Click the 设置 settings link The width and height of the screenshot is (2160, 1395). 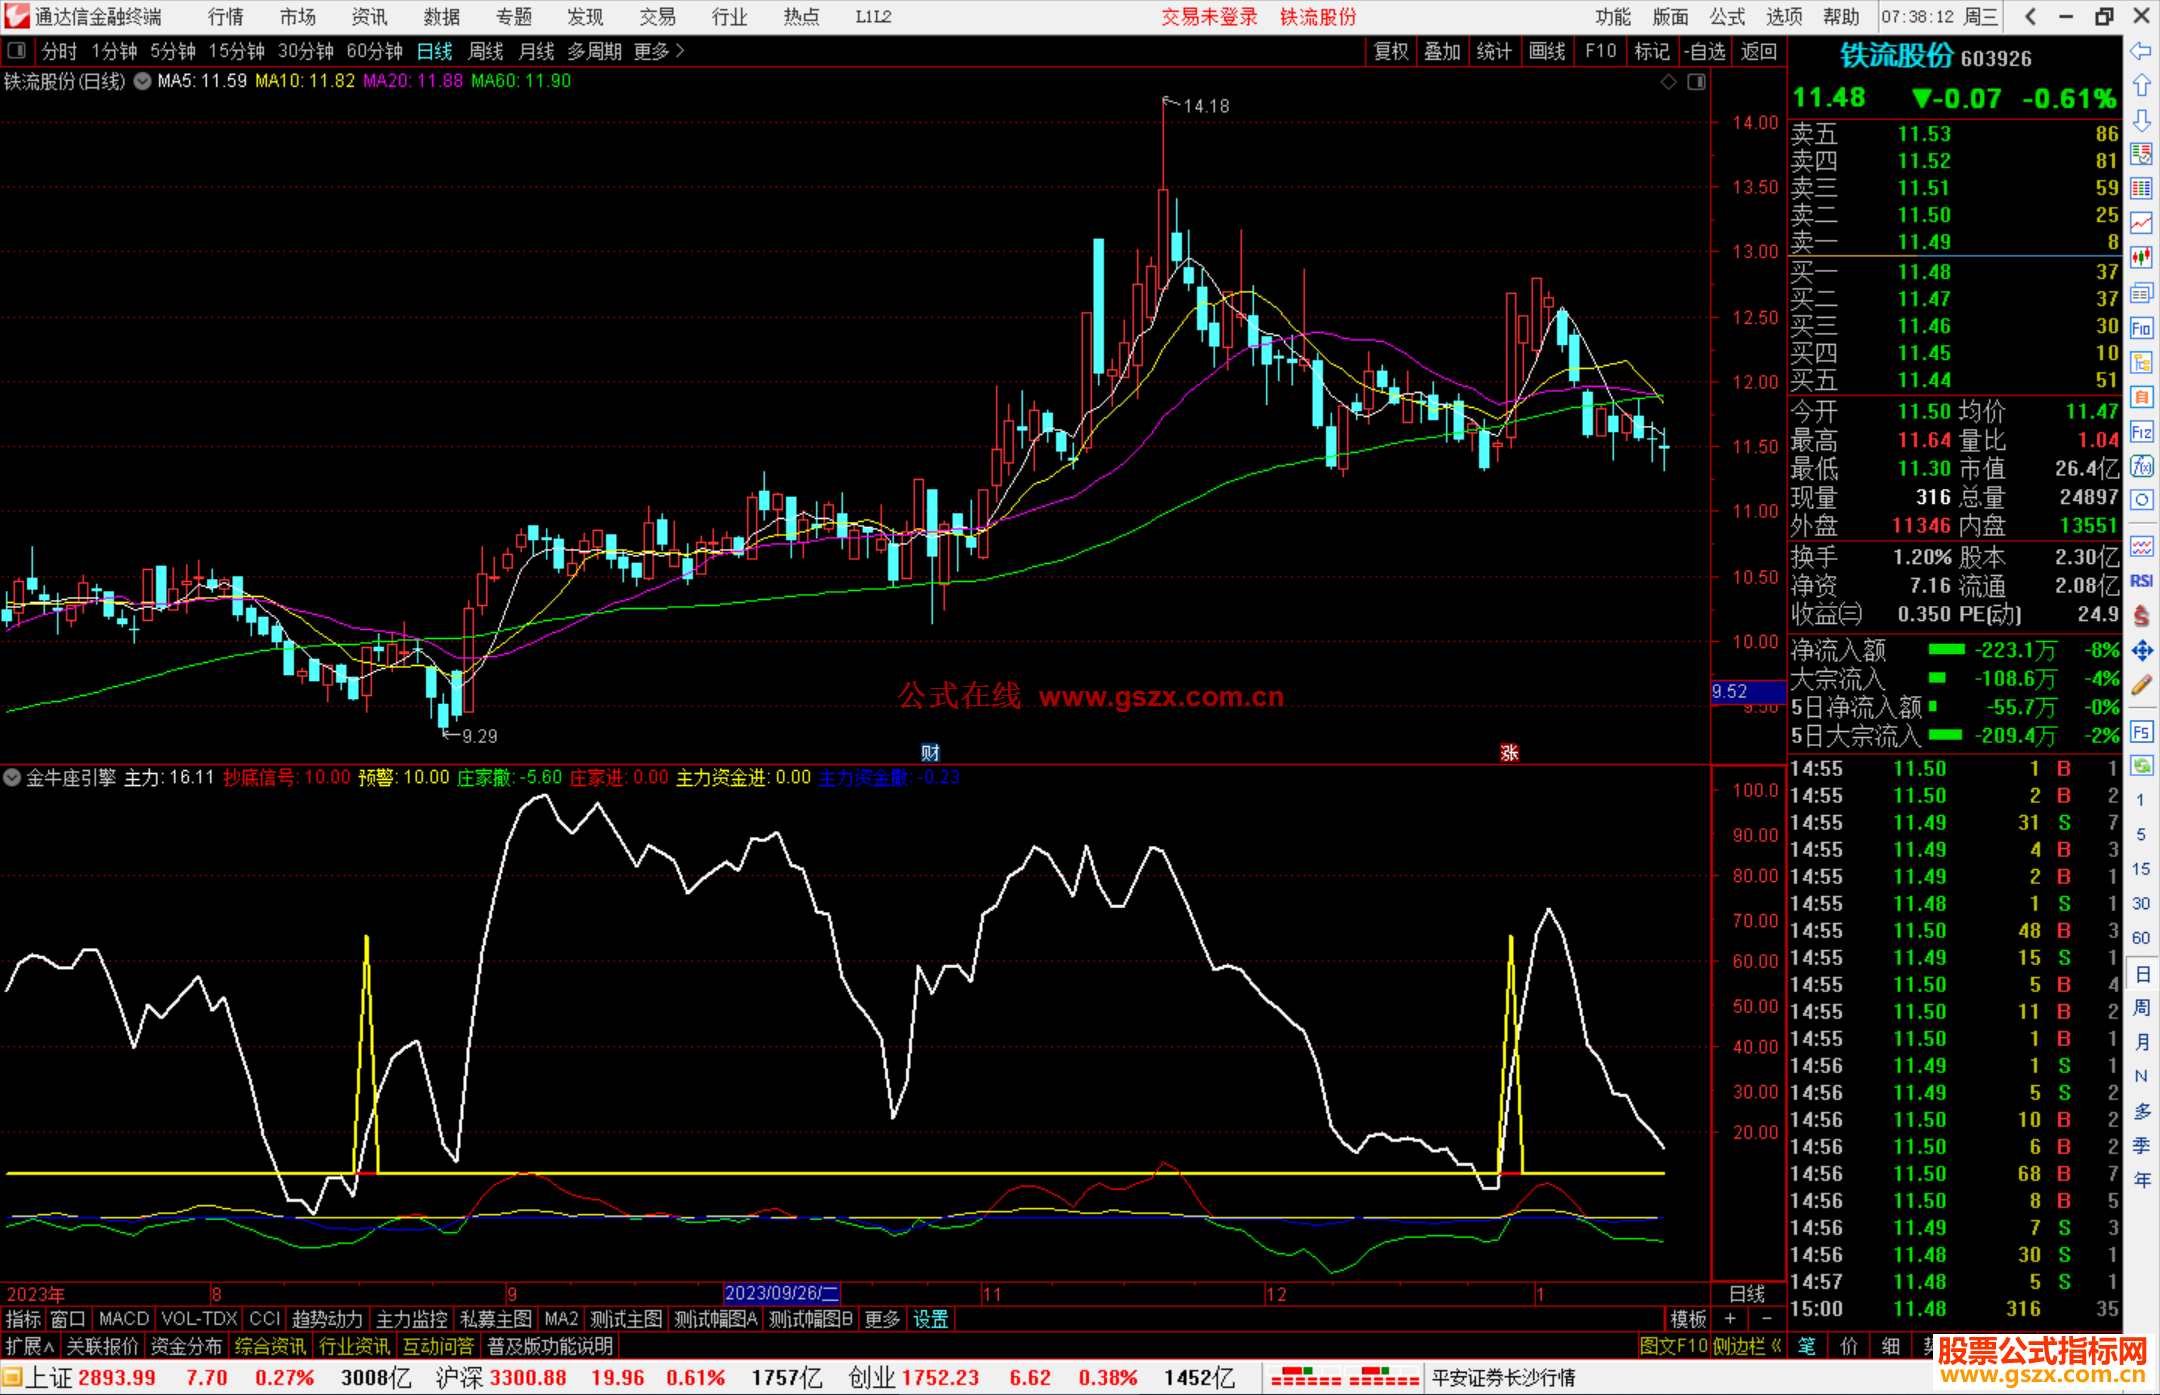click(x=930, y=1319)
